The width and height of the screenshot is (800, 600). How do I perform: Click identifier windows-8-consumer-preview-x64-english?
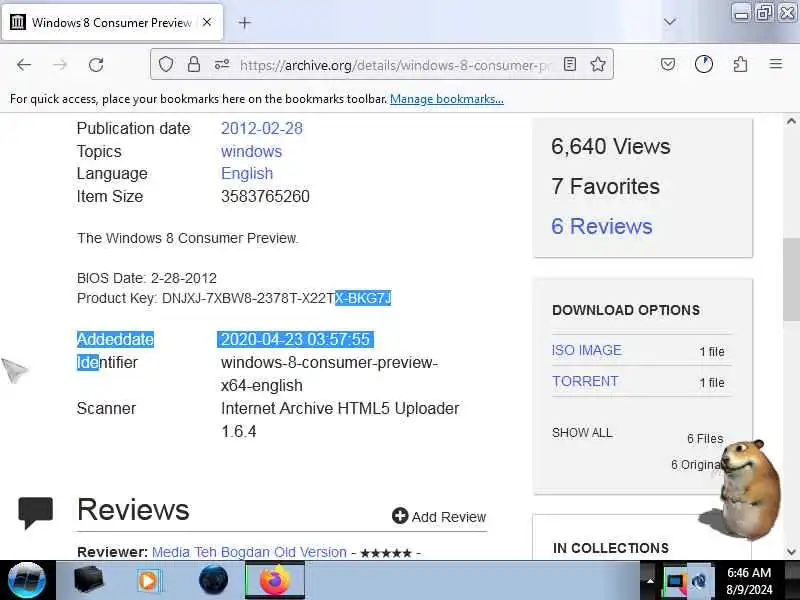click(x=329, y=373)
